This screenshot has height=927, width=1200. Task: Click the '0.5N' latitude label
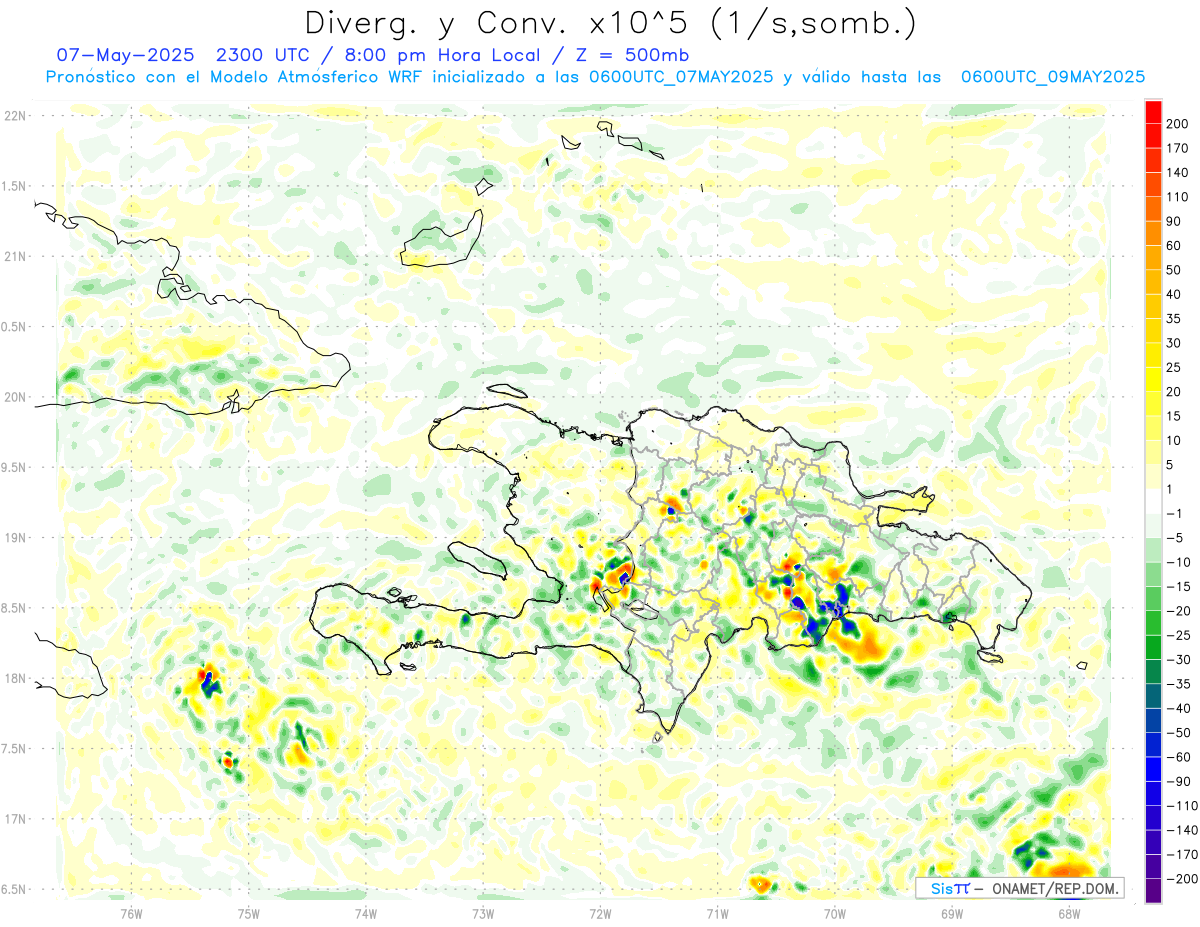(14, 327)
